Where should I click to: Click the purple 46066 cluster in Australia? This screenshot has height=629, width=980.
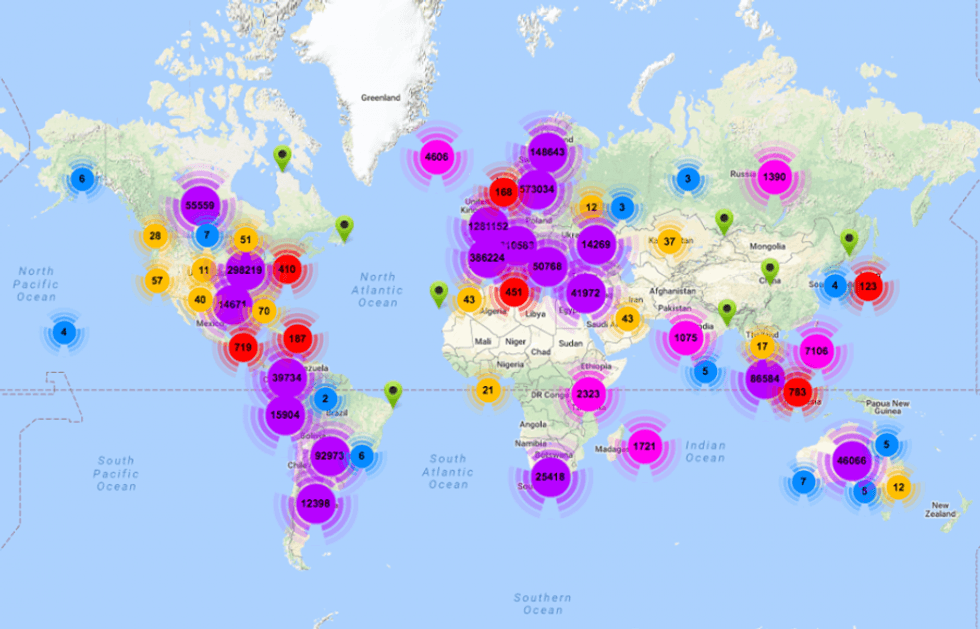pyautogui.click(x=850, y=461)
